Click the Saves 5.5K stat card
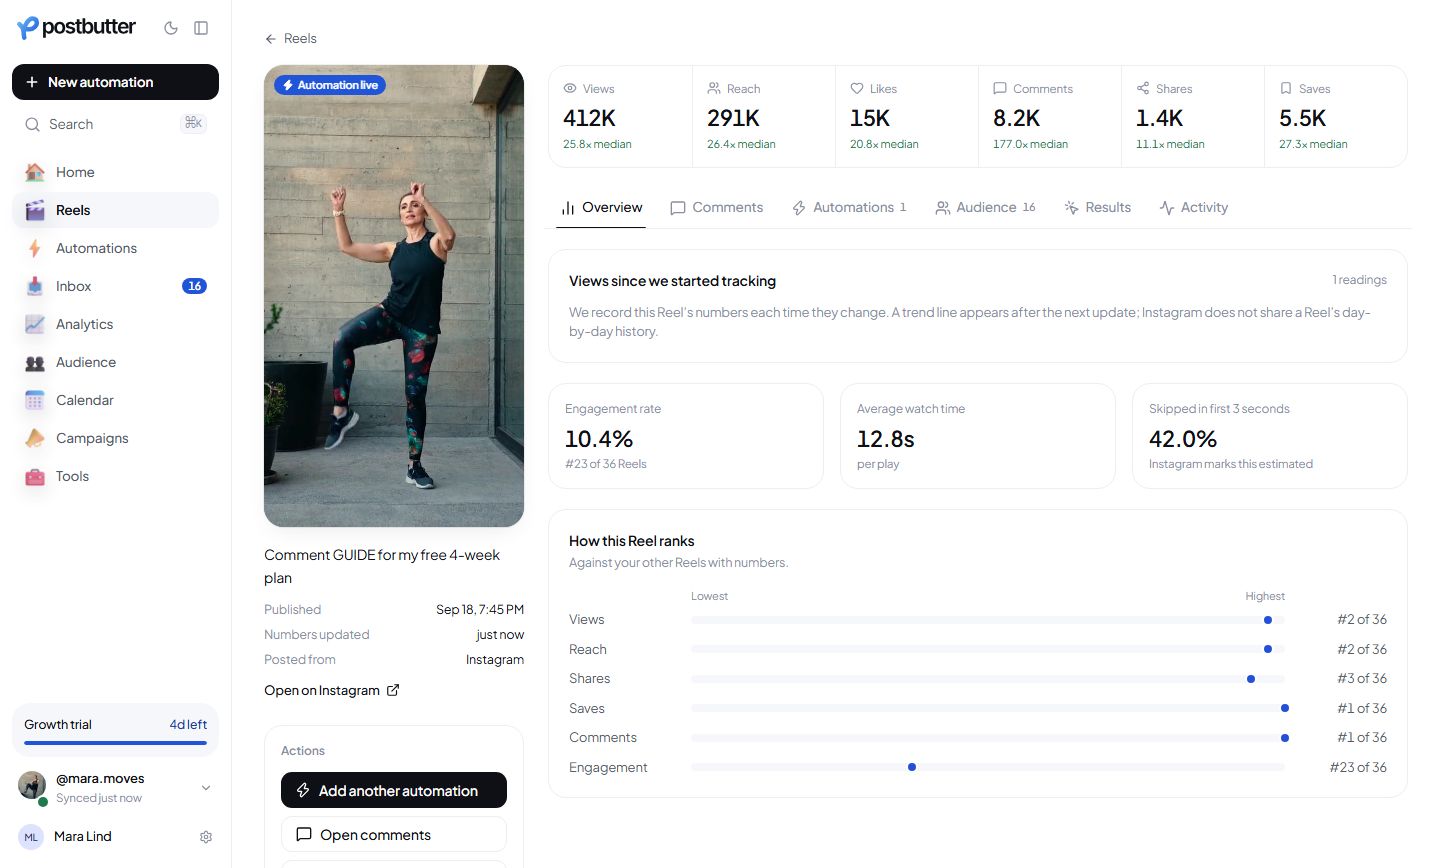Viewport: 1440px width, 868px height. pyautogui.click(x=1336, y=116)
